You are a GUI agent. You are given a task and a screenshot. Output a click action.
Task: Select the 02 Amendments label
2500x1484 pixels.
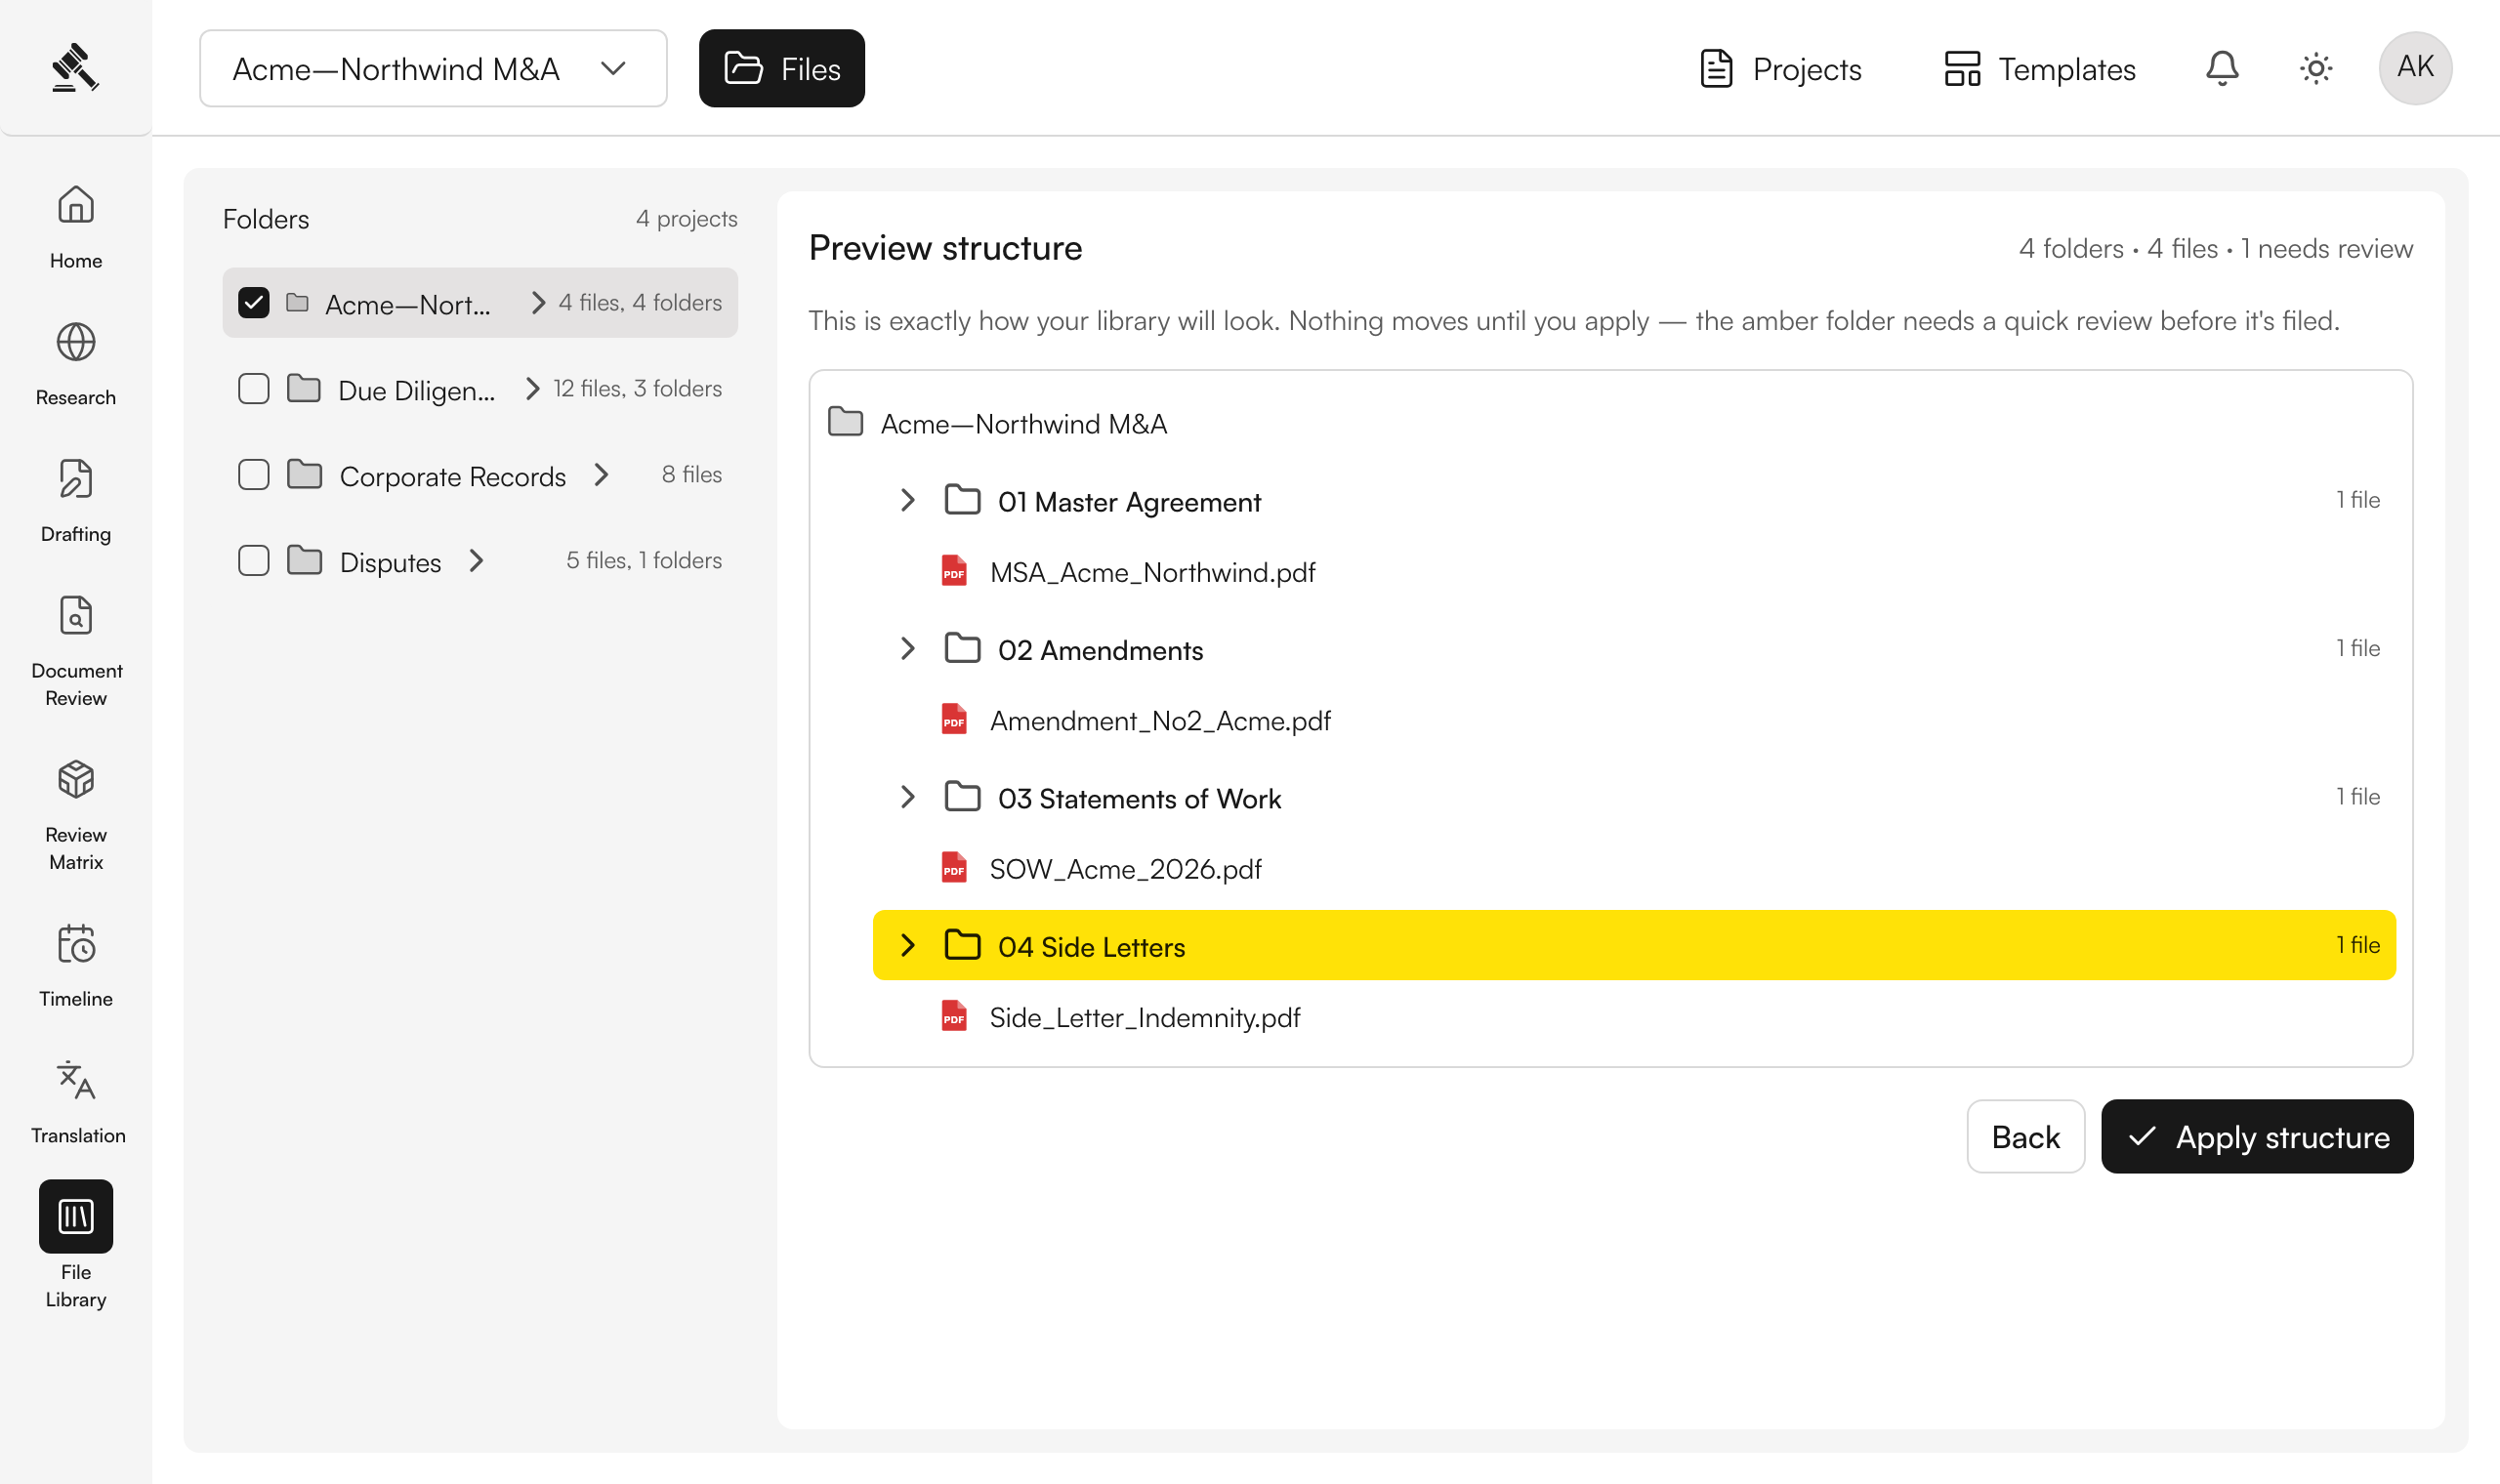pyautogui.click(x=1100, y=649)
